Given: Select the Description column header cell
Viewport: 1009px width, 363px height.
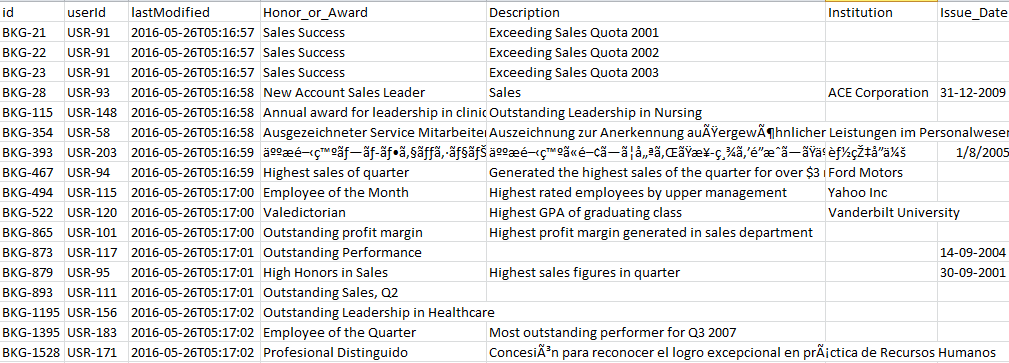Looking at the screenshot, I should pyautogui.click(x=656, y=12).
